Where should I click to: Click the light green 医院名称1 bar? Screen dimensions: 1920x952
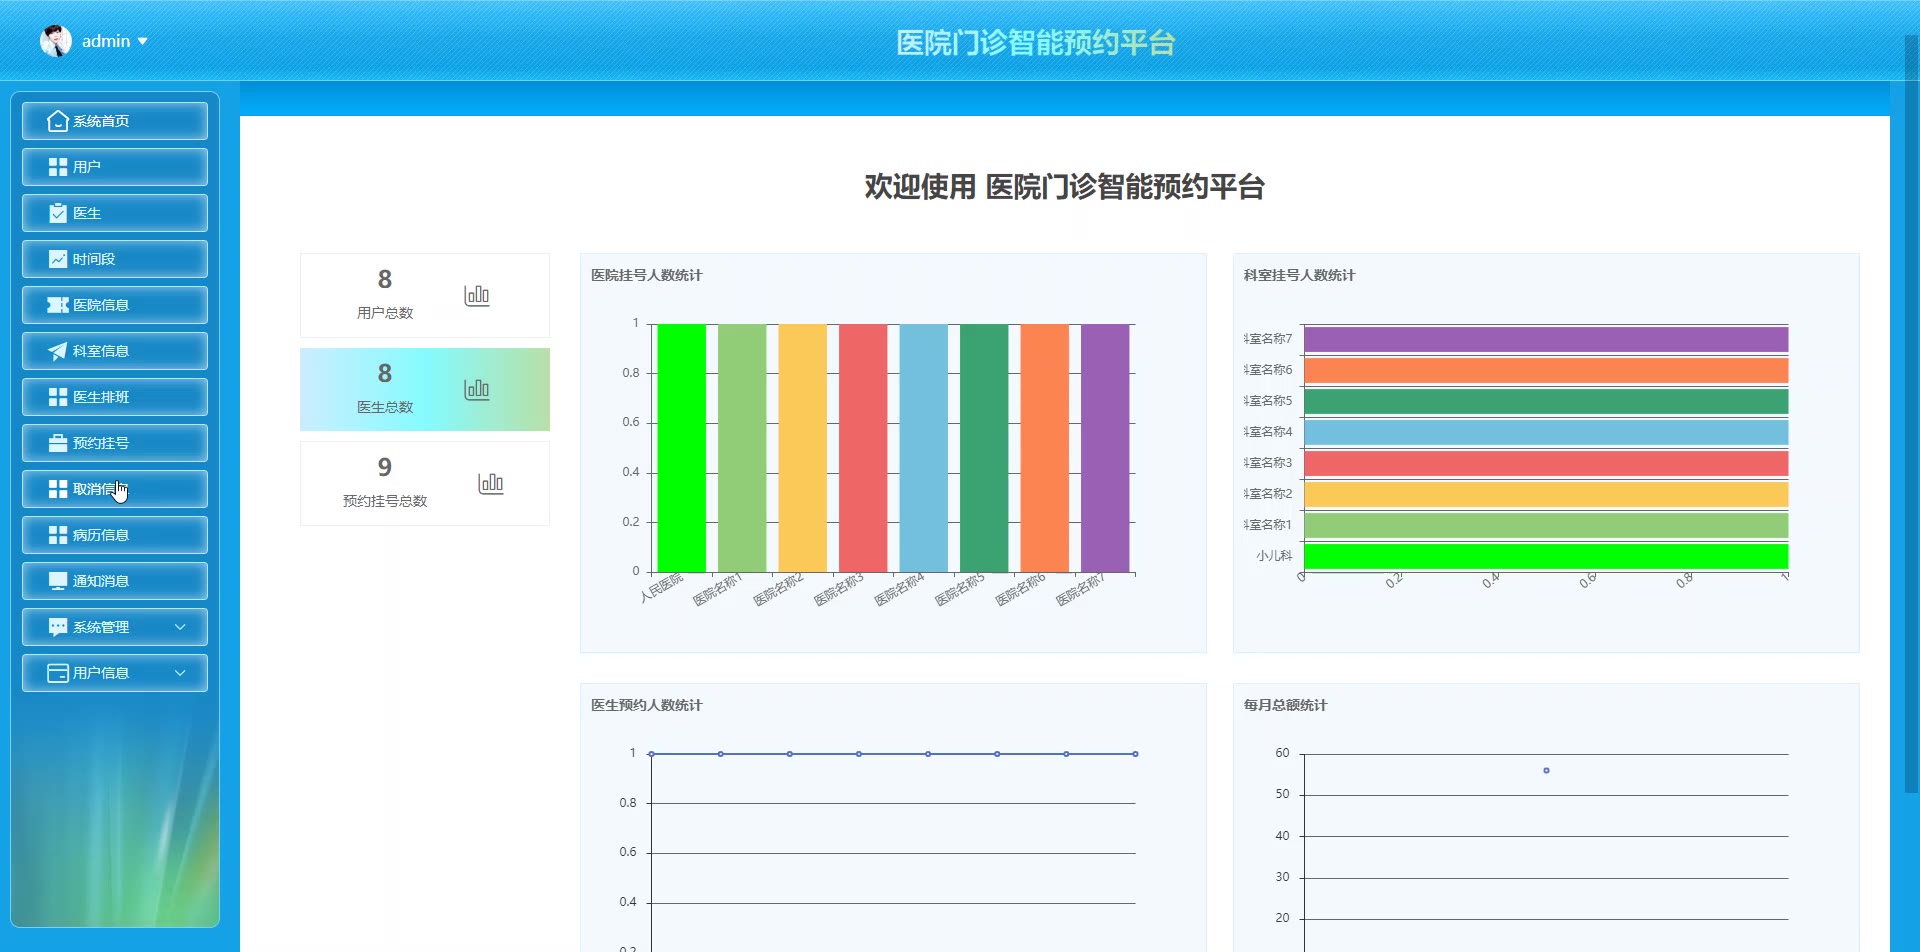[742, 448]
